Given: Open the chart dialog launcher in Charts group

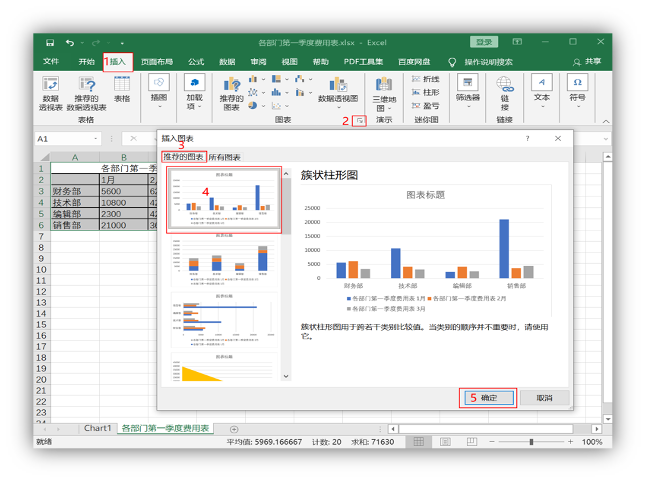Looking at the screenshot, I should pyautogui.click(x=360, y=121).
